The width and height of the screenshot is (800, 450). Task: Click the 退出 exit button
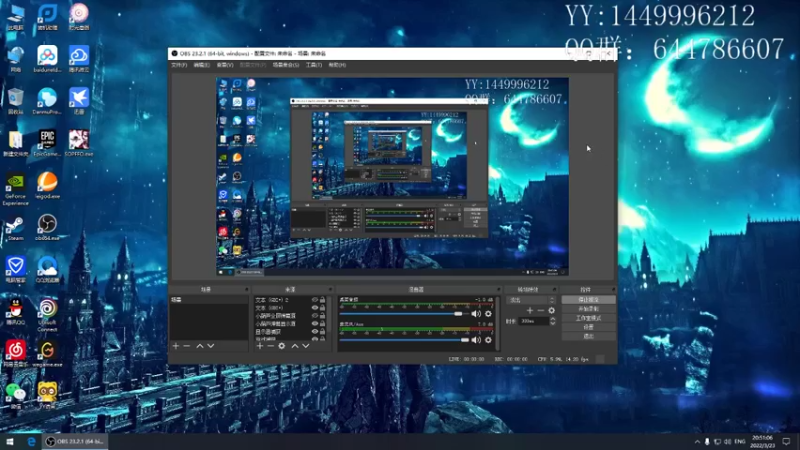click(x=588, y=337)
